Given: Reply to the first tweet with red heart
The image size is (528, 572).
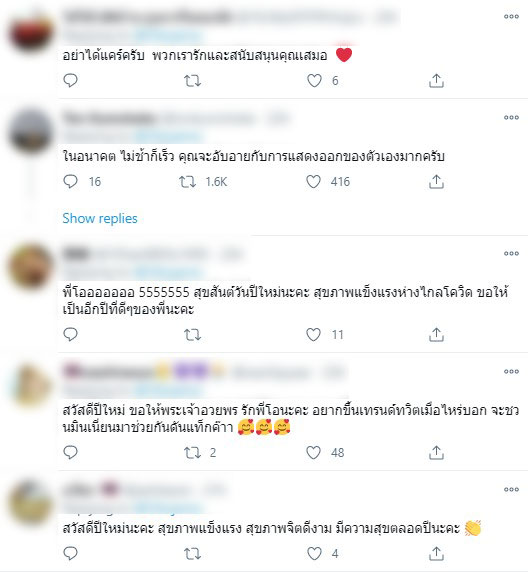Looking at the screenshot, I should pyautogui.click(x=70, y=81).
